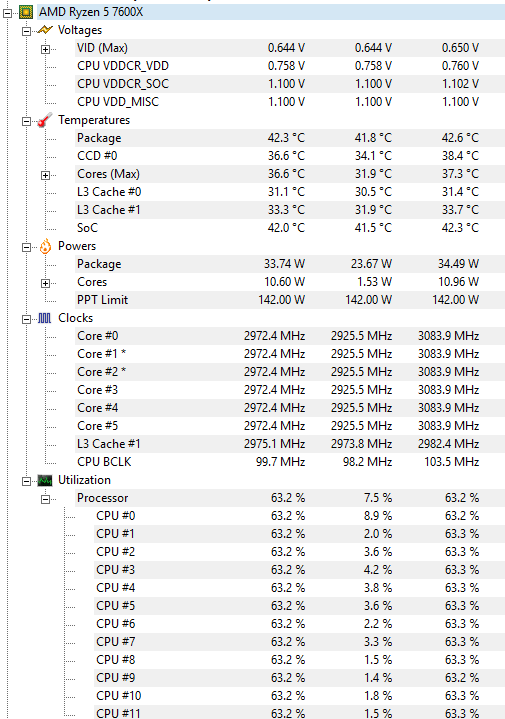Collapse the AMD Ryzen 5 7600X root node
Viewport: 505px width, 719px height.
(7, 13)
